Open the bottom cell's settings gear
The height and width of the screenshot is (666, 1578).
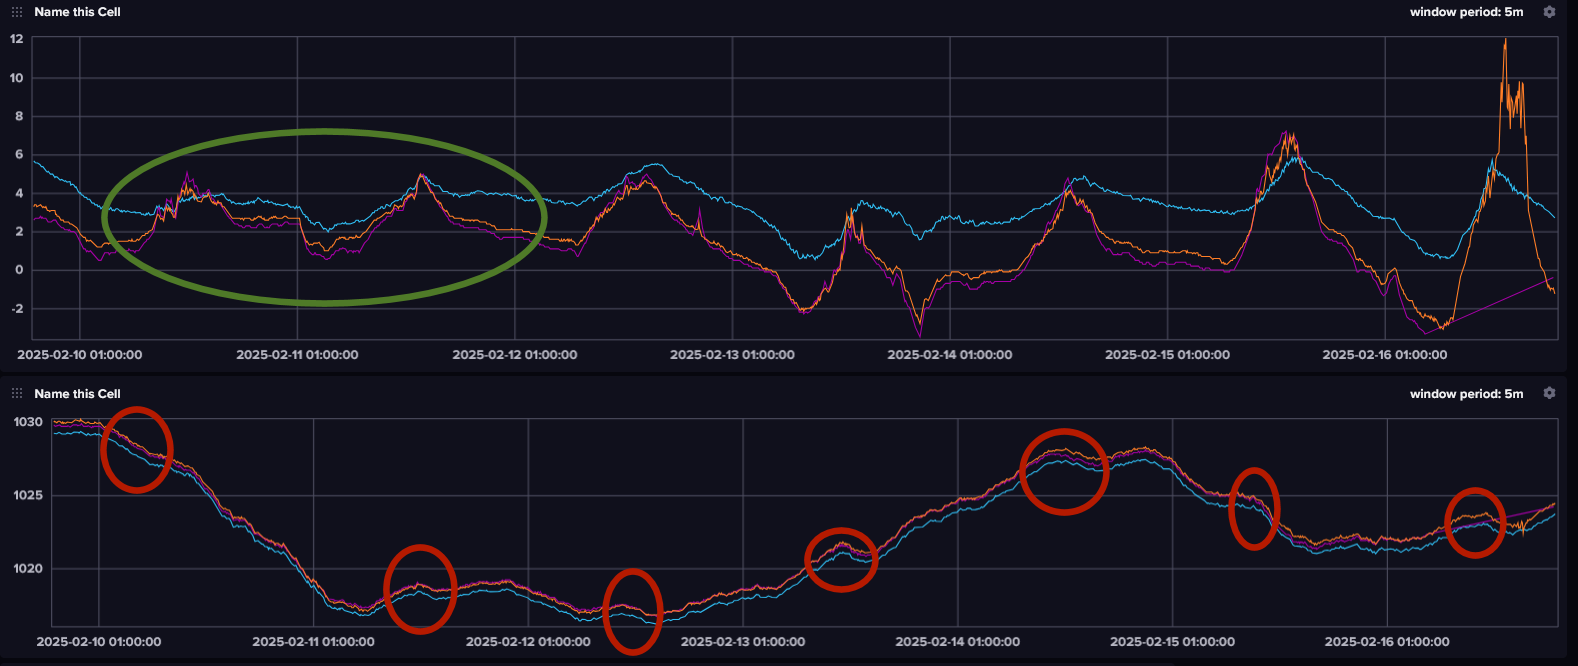1549,394
